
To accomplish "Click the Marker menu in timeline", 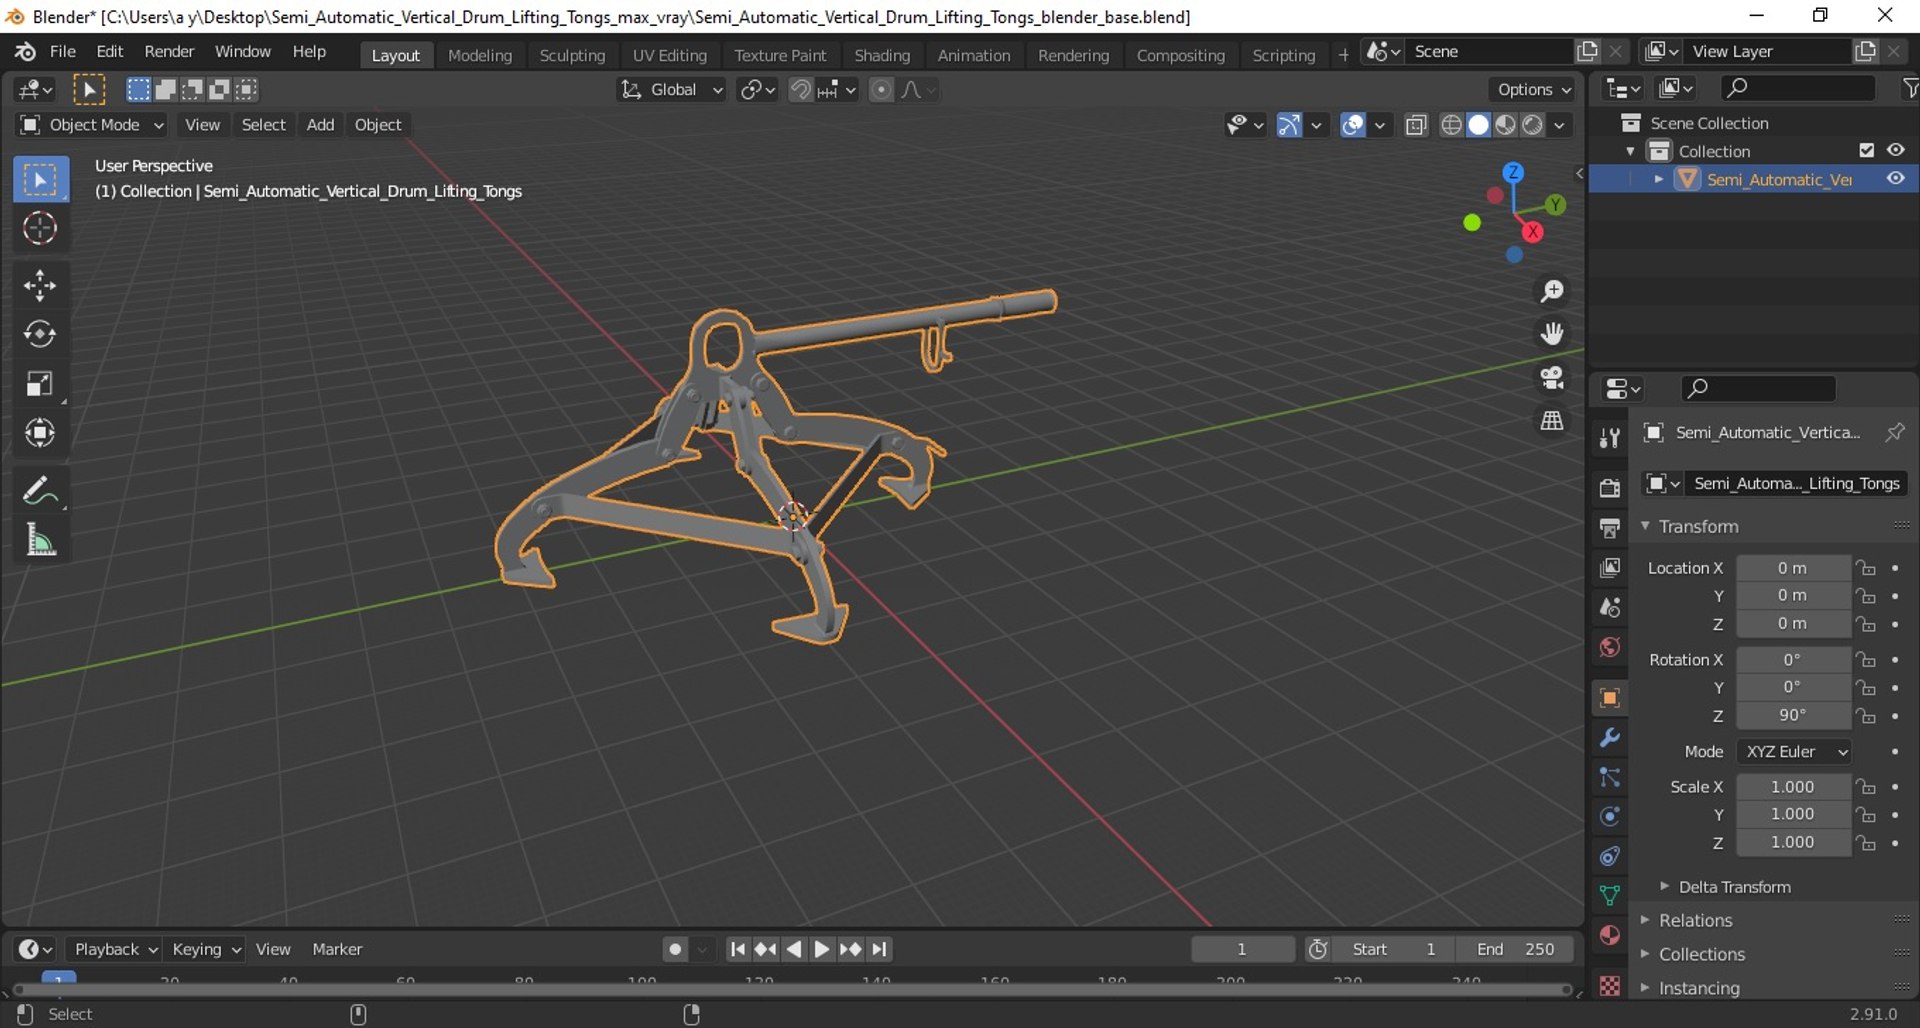I will (337, 949).
